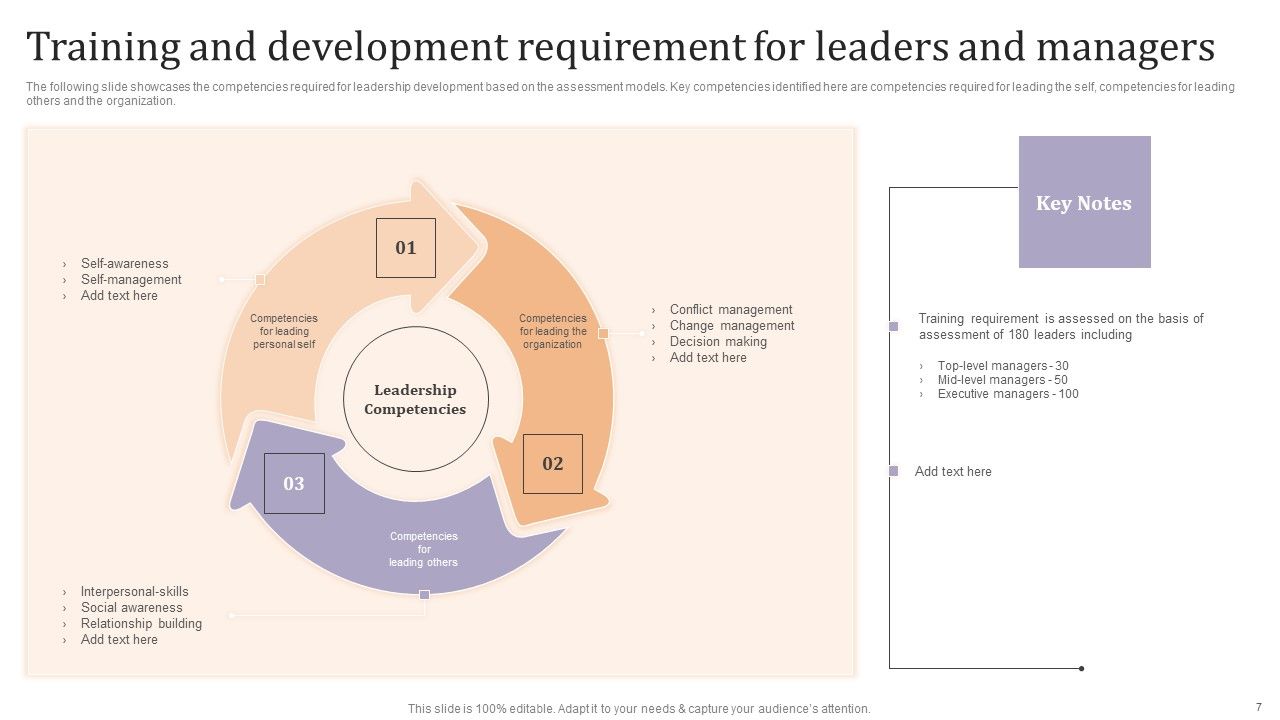Click the 'Social awareness' bullet
1280x720 pixels.
pyautogui.click(x=131, y=608)
